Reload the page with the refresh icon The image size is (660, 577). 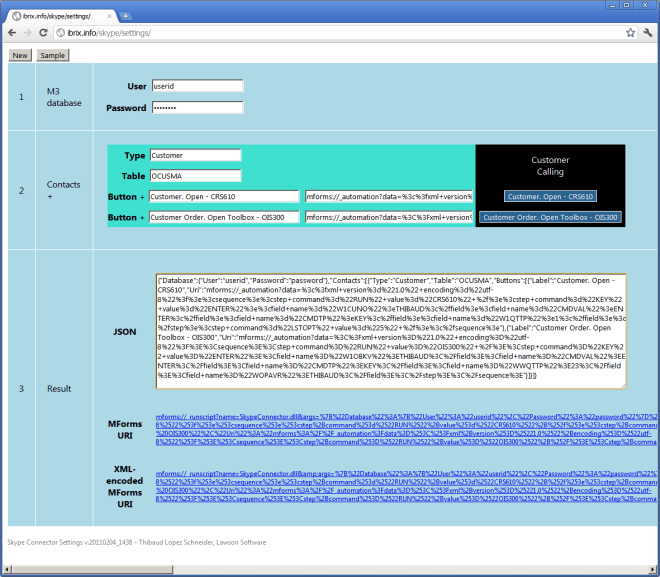[46, 33]
